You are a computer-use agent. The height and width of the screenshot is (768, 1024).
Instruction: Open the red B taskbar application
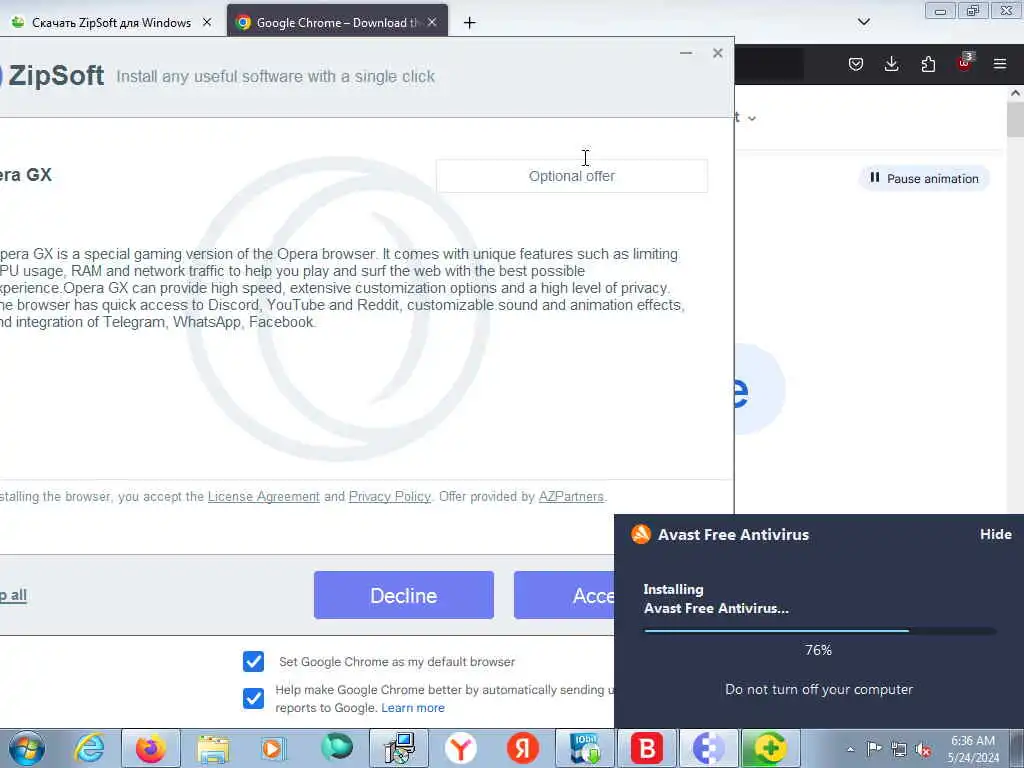coord(647,748)
